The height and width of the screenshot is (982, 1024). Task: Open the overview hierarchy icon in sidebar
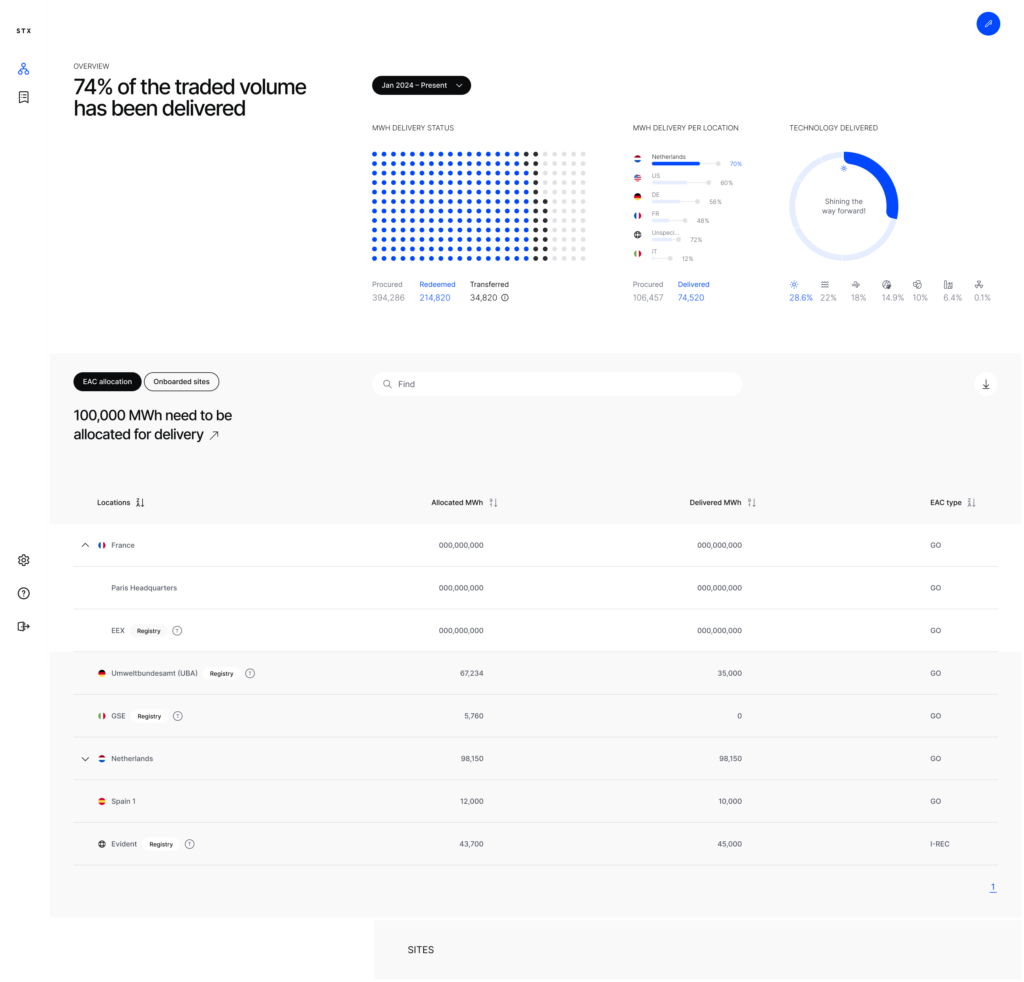point(24,69)
